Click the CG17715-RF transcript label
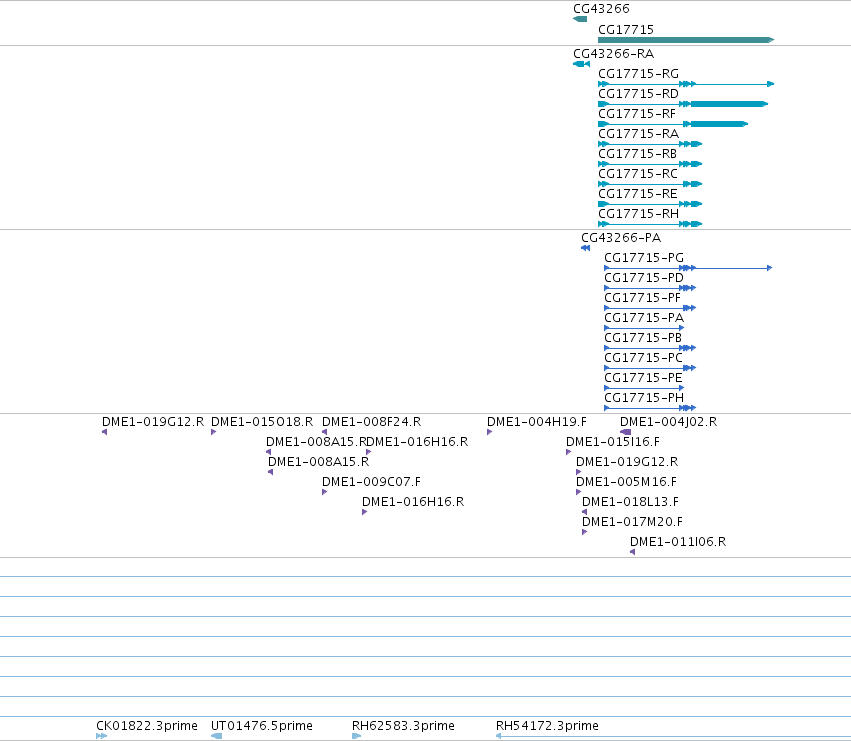 (x=637, y=114)
